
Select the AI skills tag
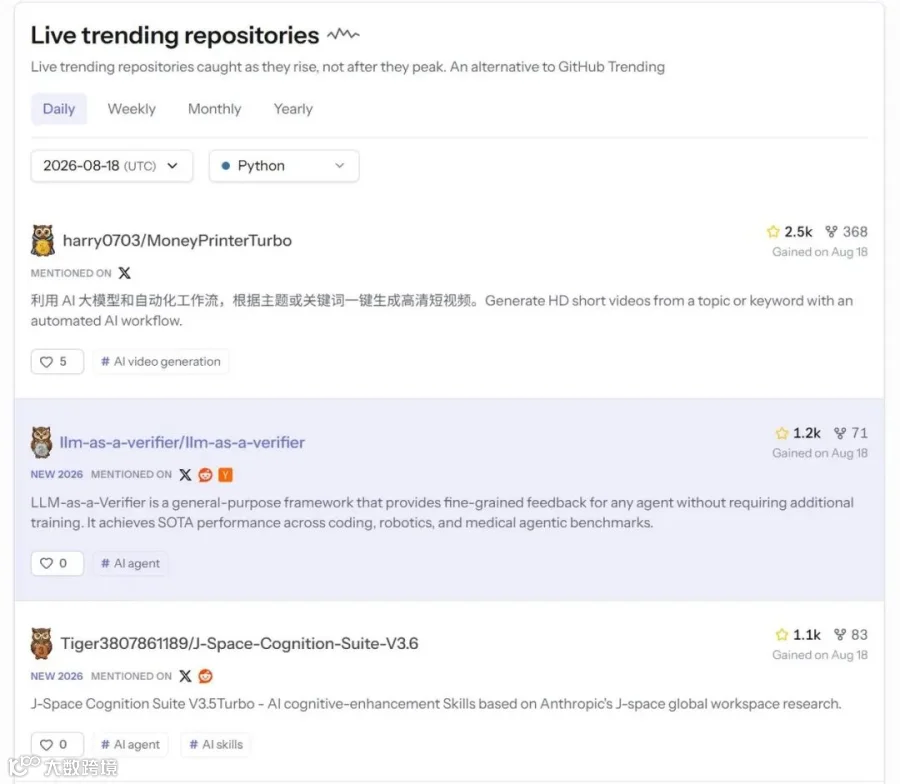(216, 744)
